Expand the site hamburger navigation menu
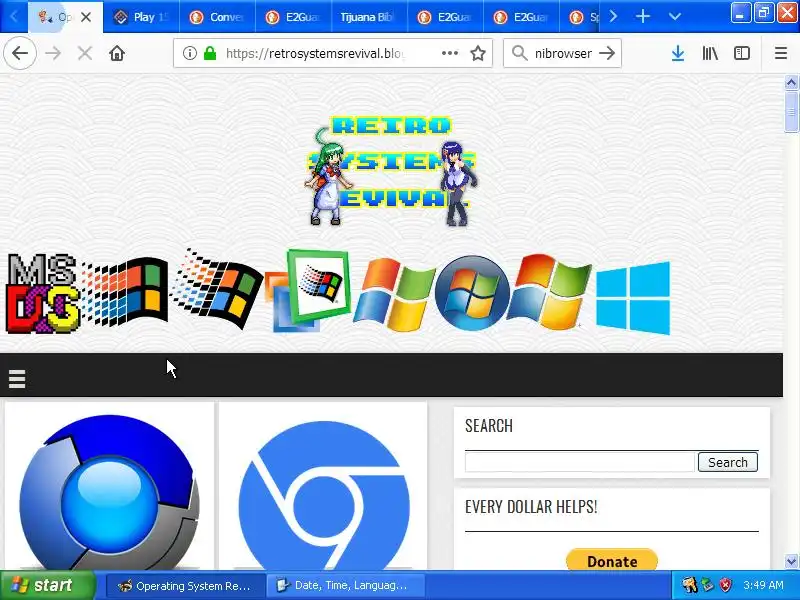This screenshot has width=800, height=600. 17,379
